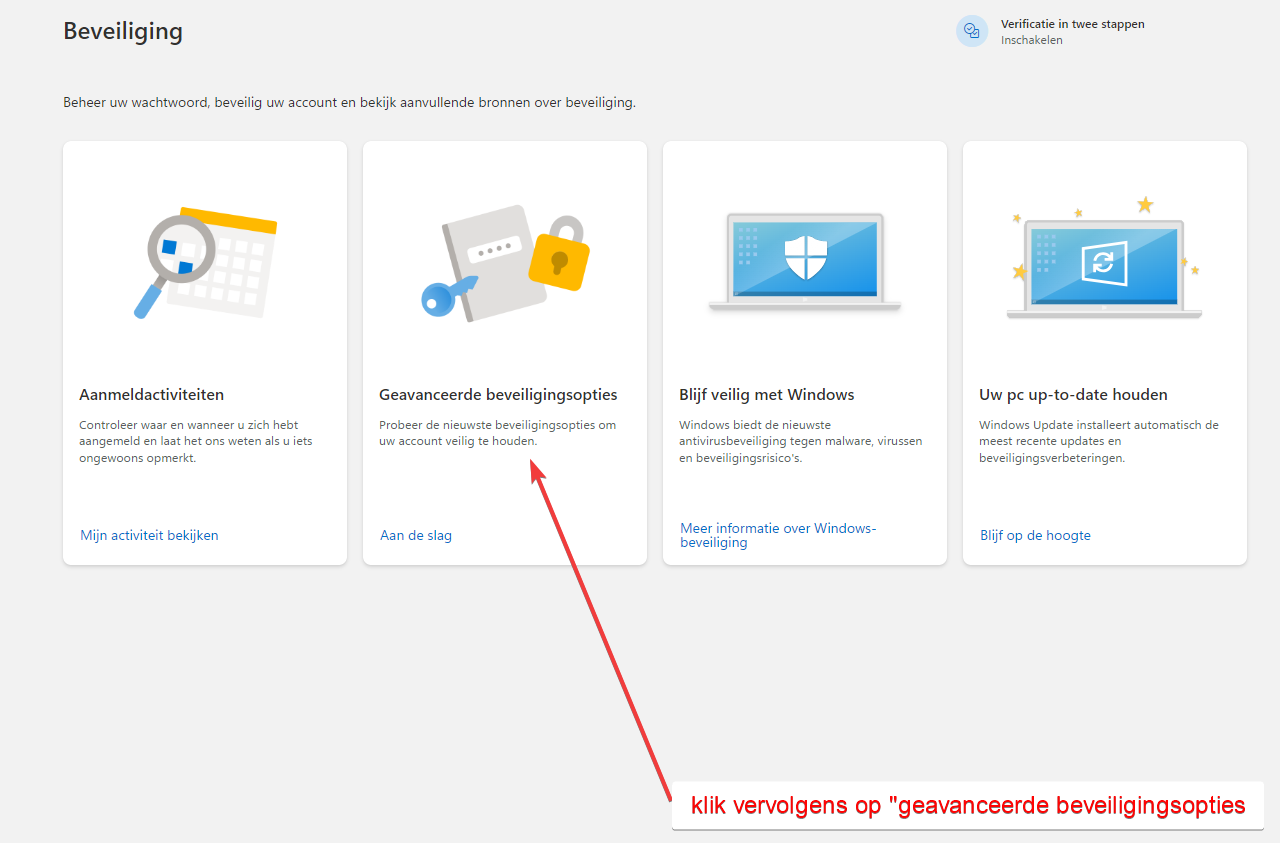Click the two-step verification shield icon
The width and height of the screenshot is (1280, 843).
[971, 31]
